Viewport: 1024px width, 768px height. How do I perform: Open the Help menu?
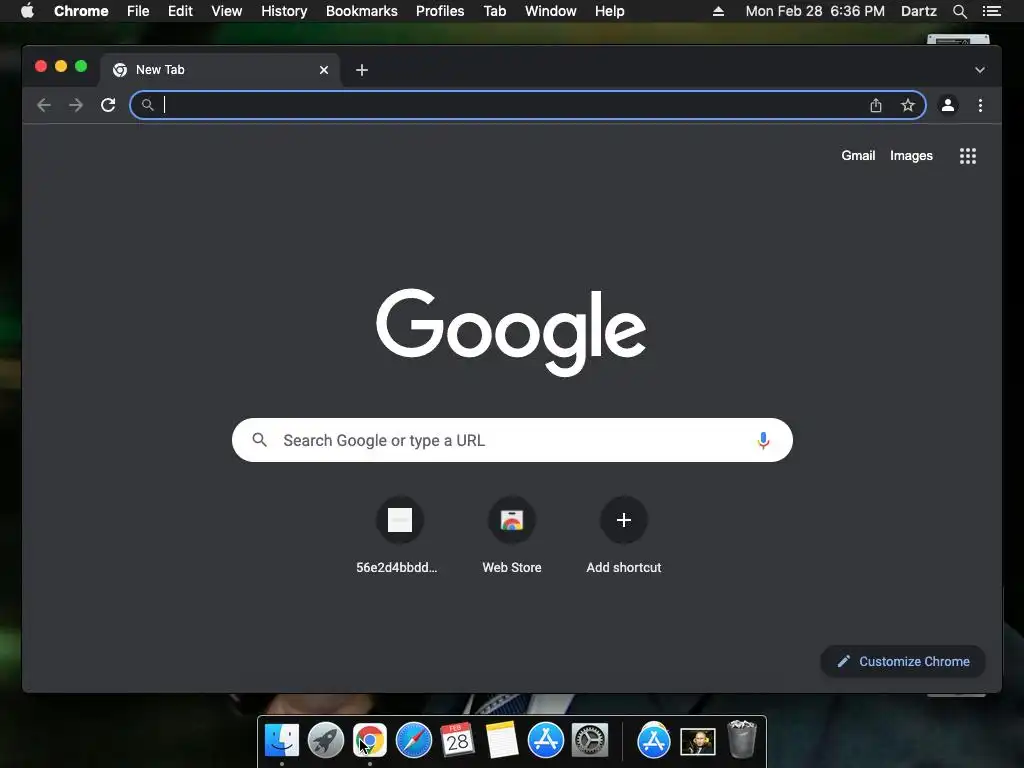[609, 11]
